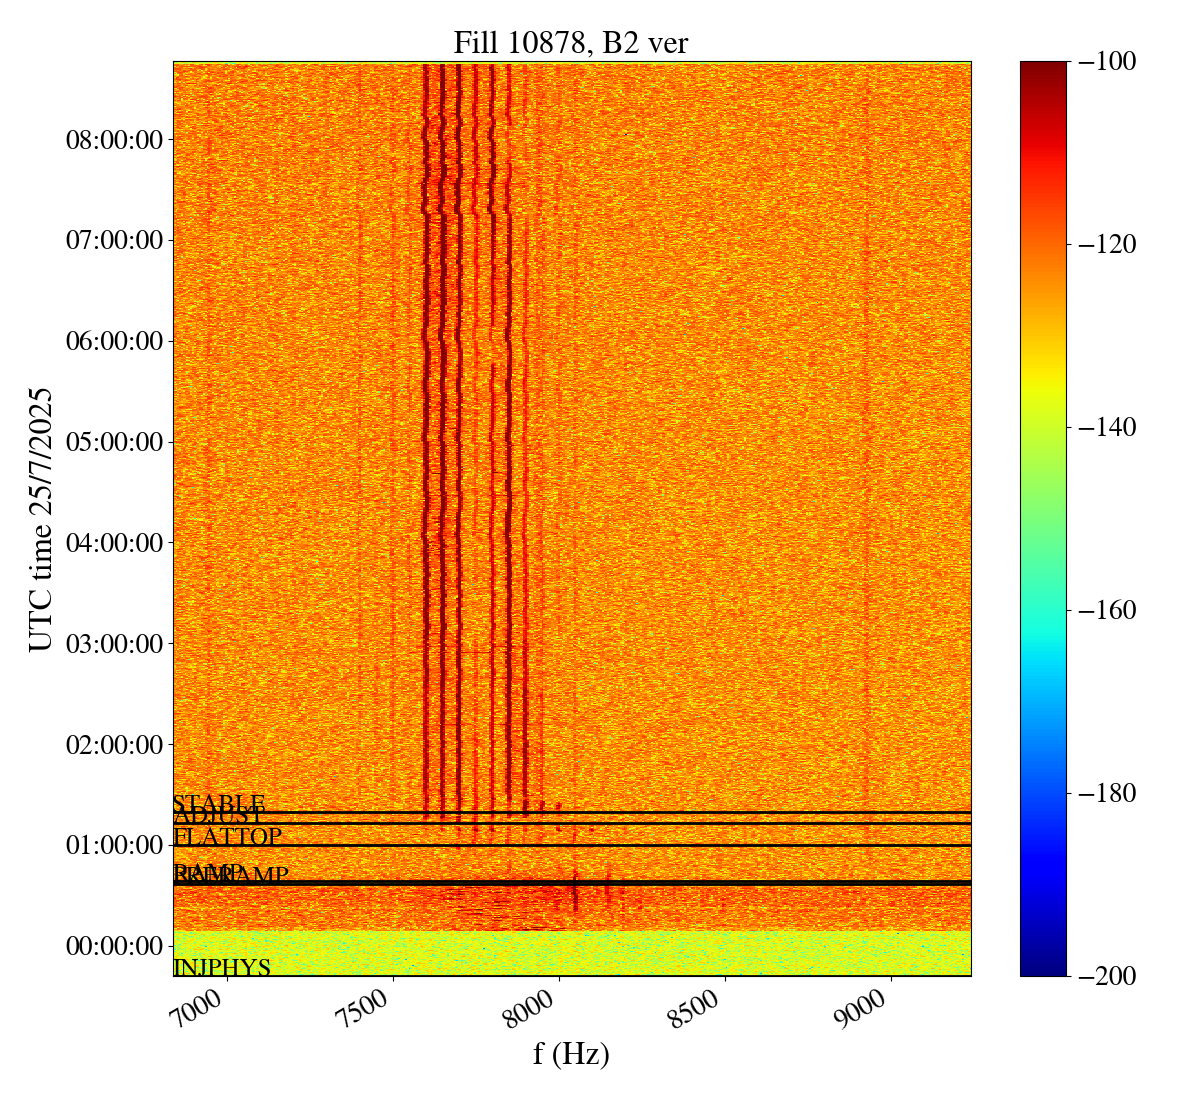Click the 08:00:00 time tick label
Image resolution: width=1200 pixels, height=1100 pixels.
114,139
